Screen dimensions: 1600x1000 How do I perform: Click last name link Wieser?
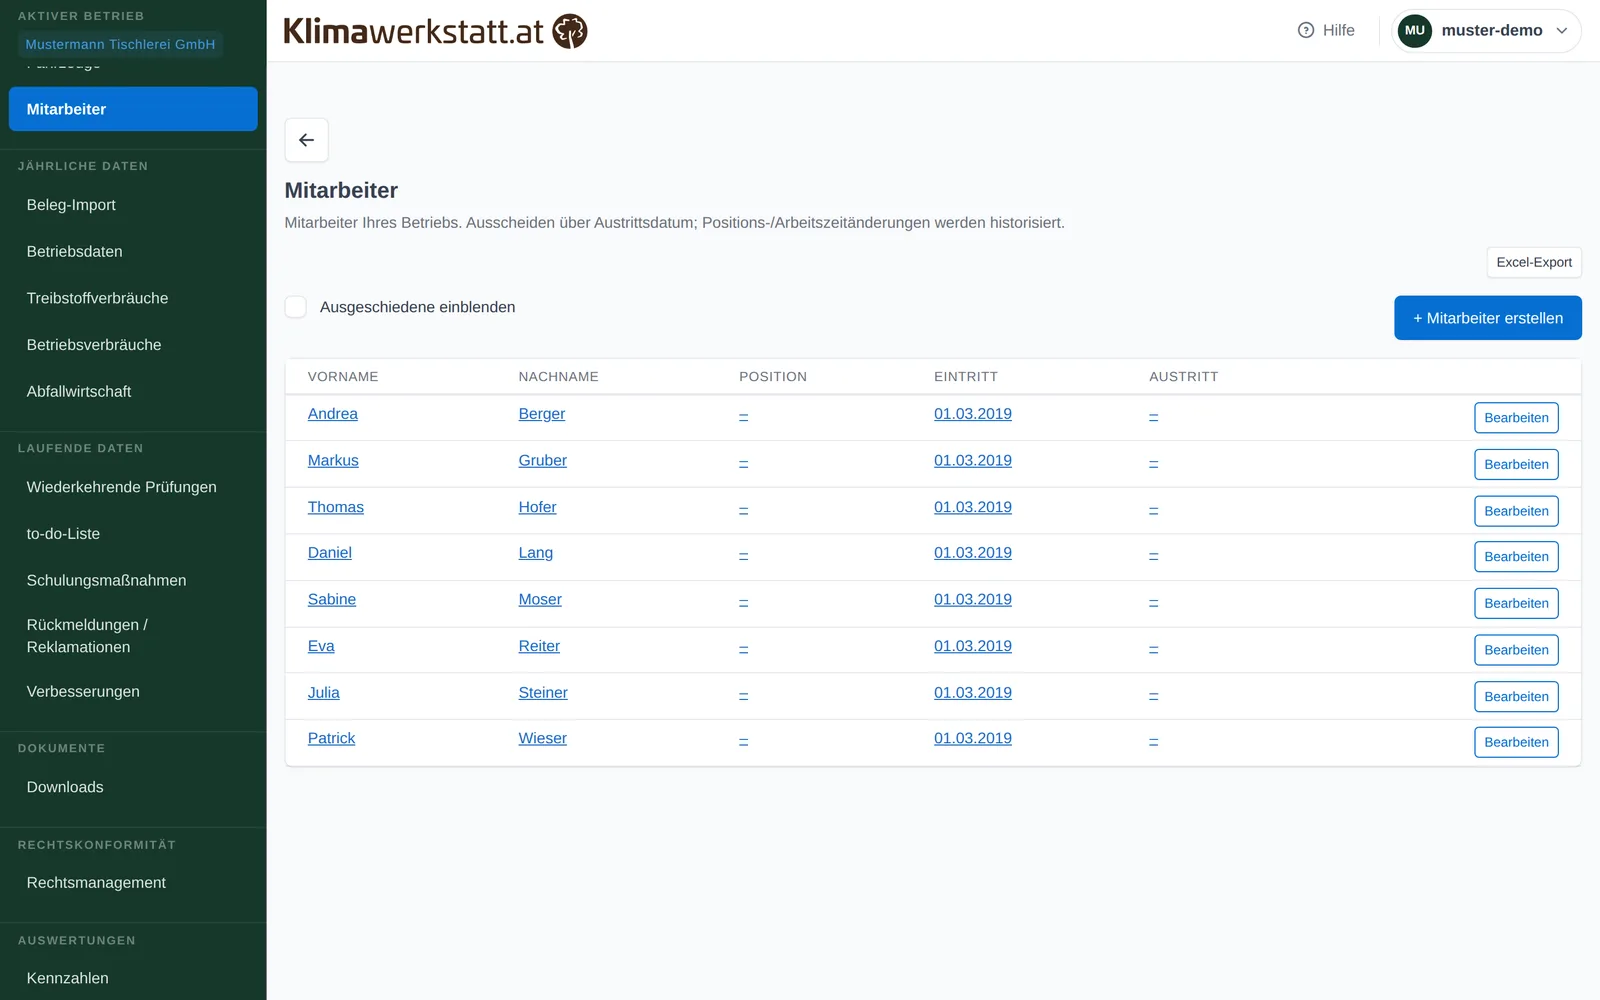542,739
